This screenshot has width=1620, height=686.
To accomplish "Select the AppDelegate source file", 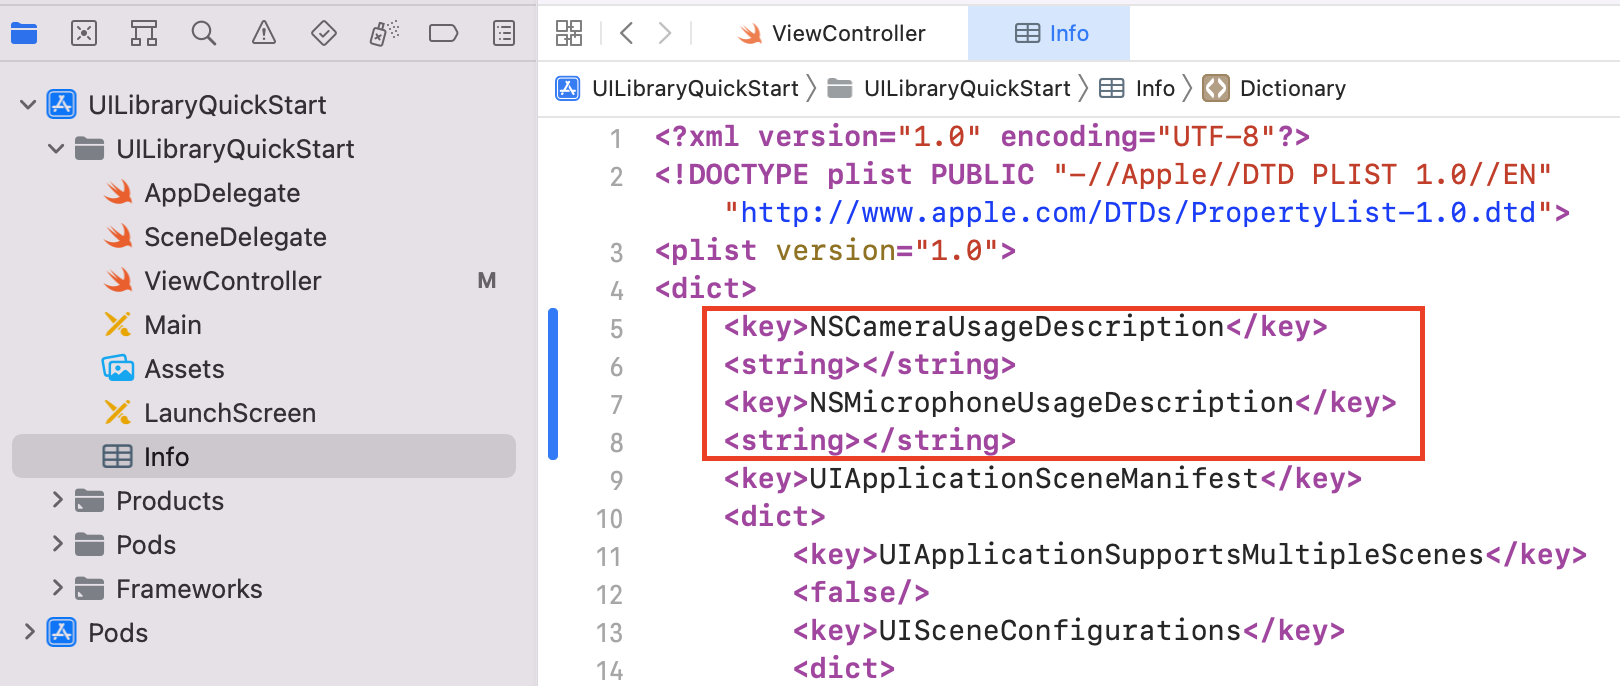I will pyautogui.click(x=222, y=192).
